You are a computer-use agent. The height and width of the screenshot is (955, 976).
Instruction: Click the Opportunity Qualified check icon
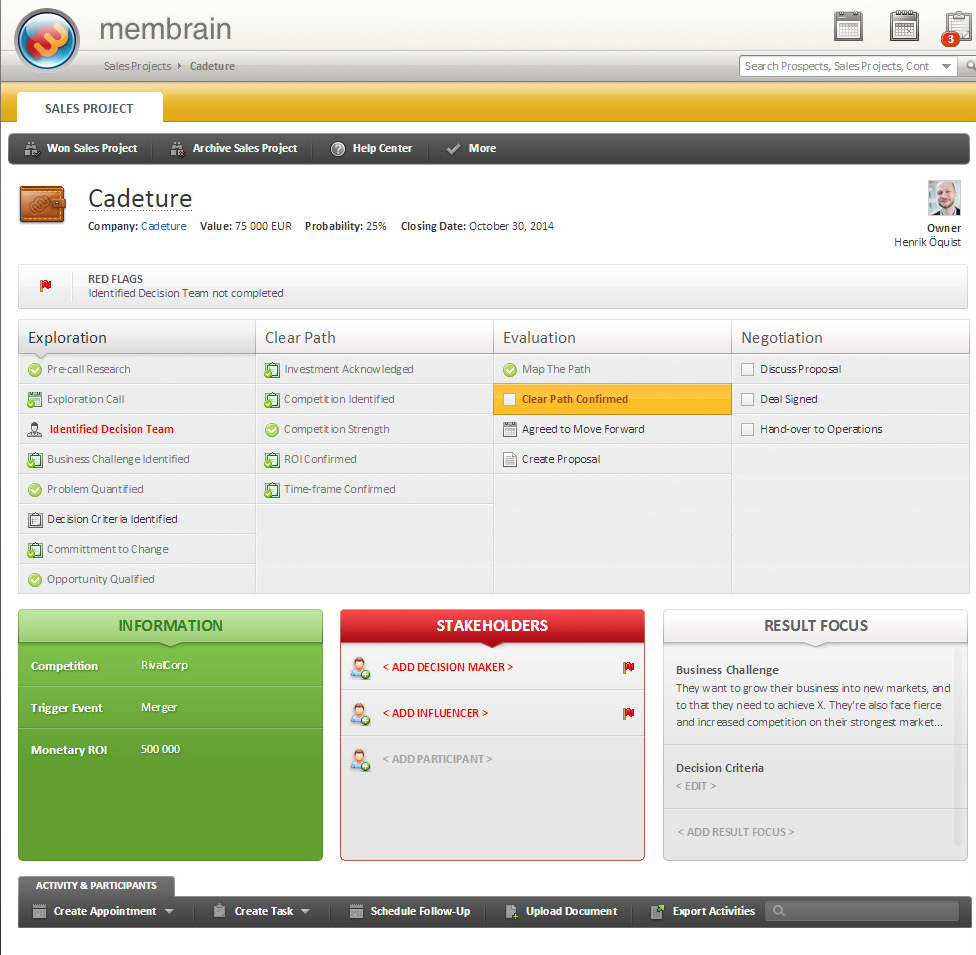click(35, 580)
